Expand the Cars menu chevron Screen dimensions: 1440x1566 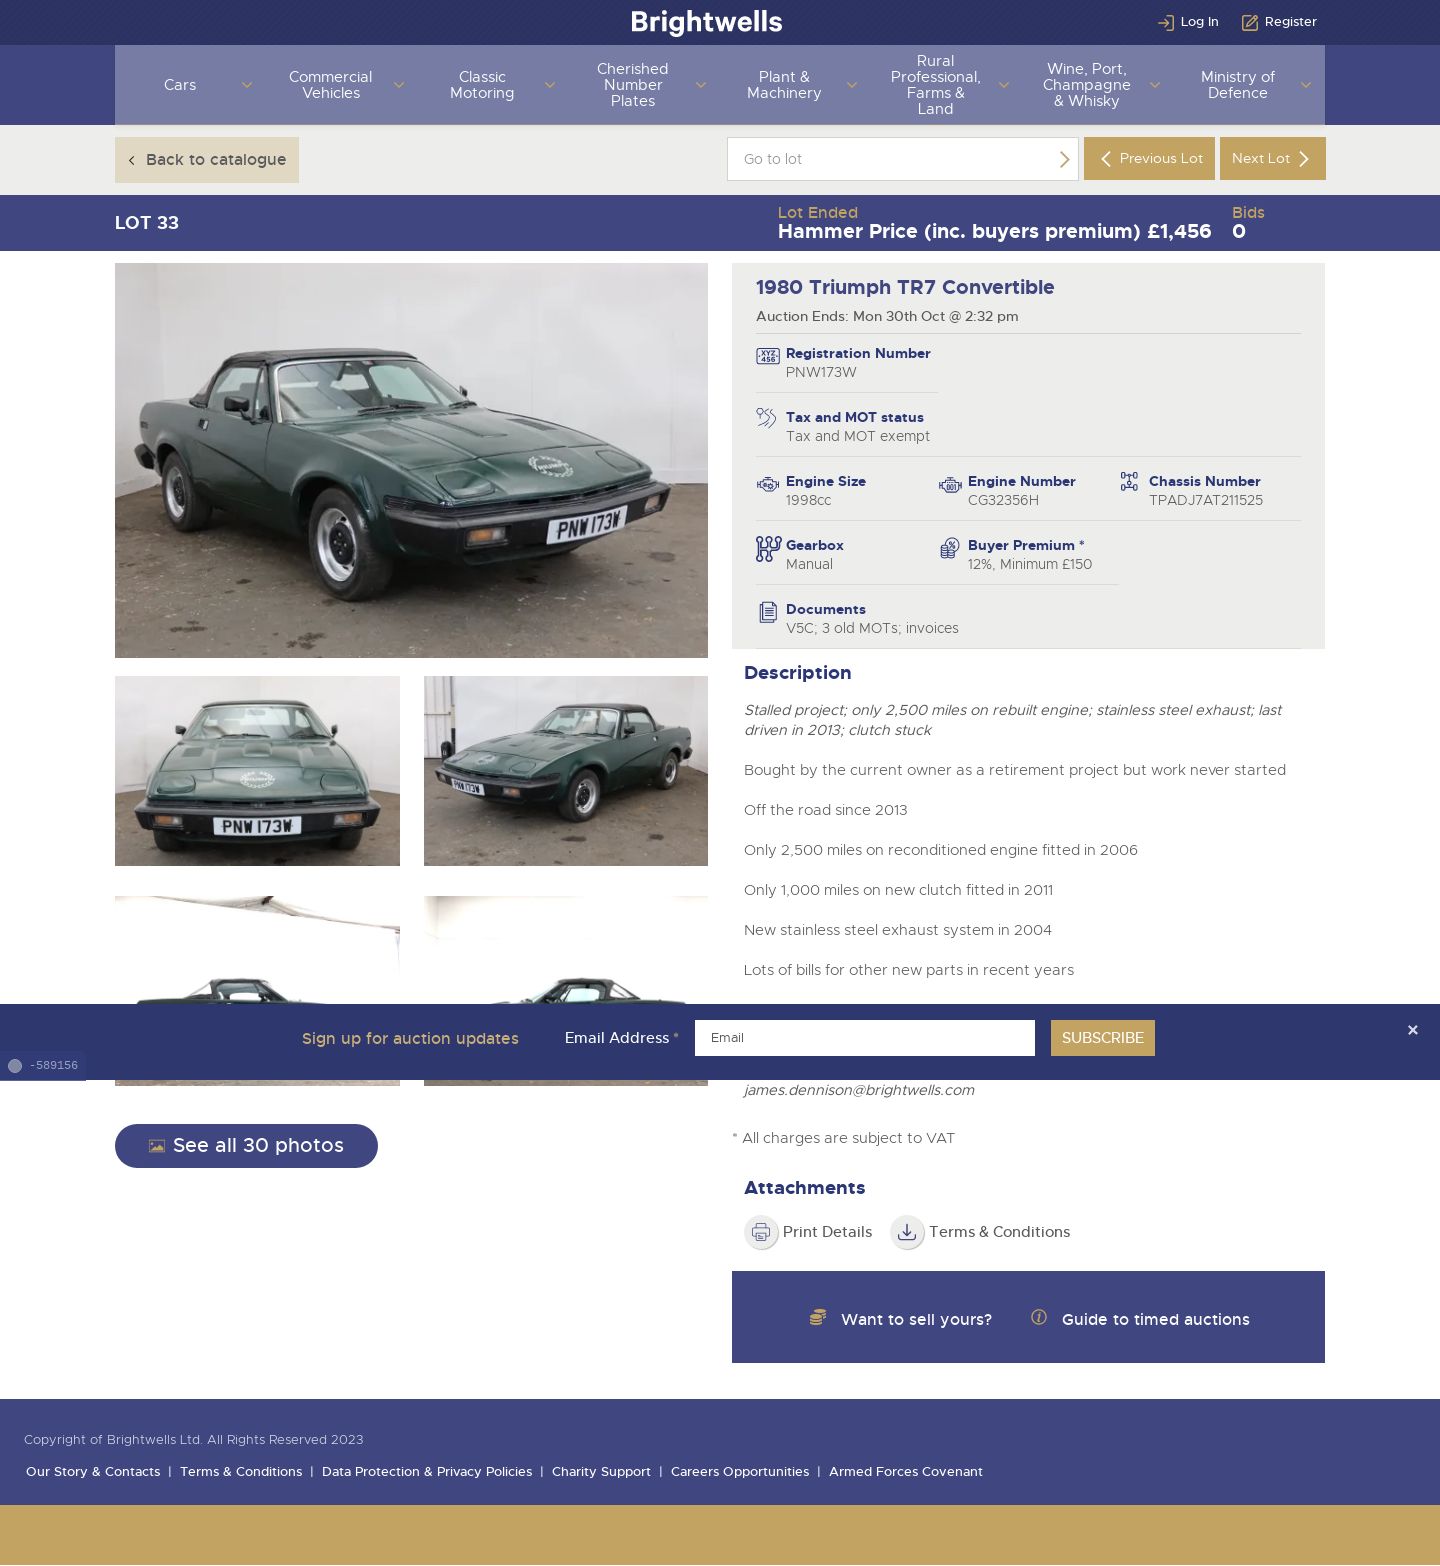point(247,85)
